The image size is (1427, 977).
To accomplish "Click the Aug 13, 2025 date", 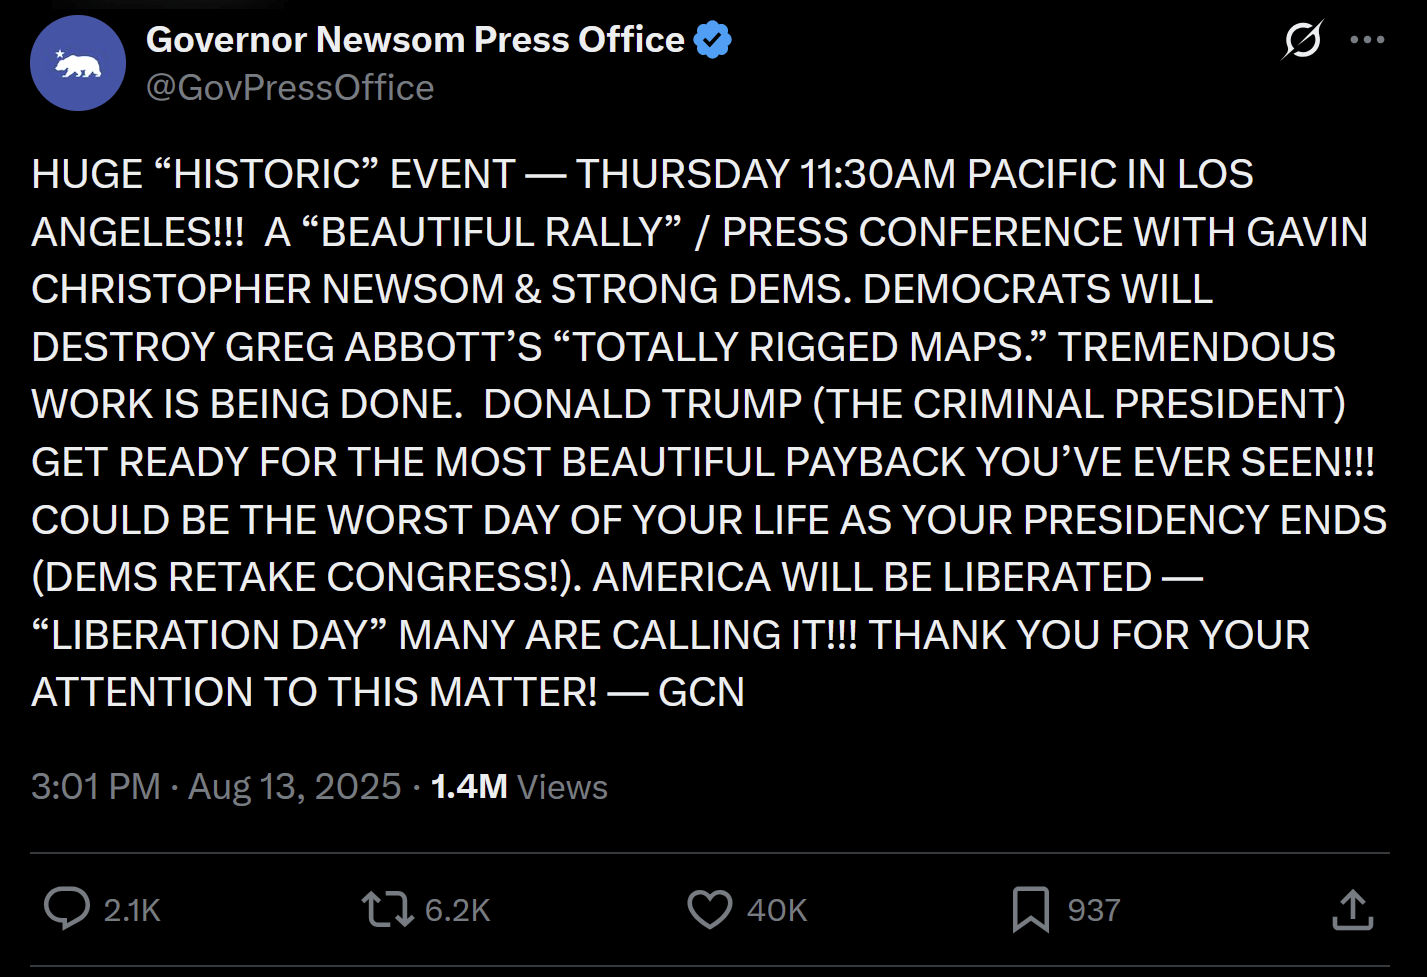I will click(x=294, y=787).
